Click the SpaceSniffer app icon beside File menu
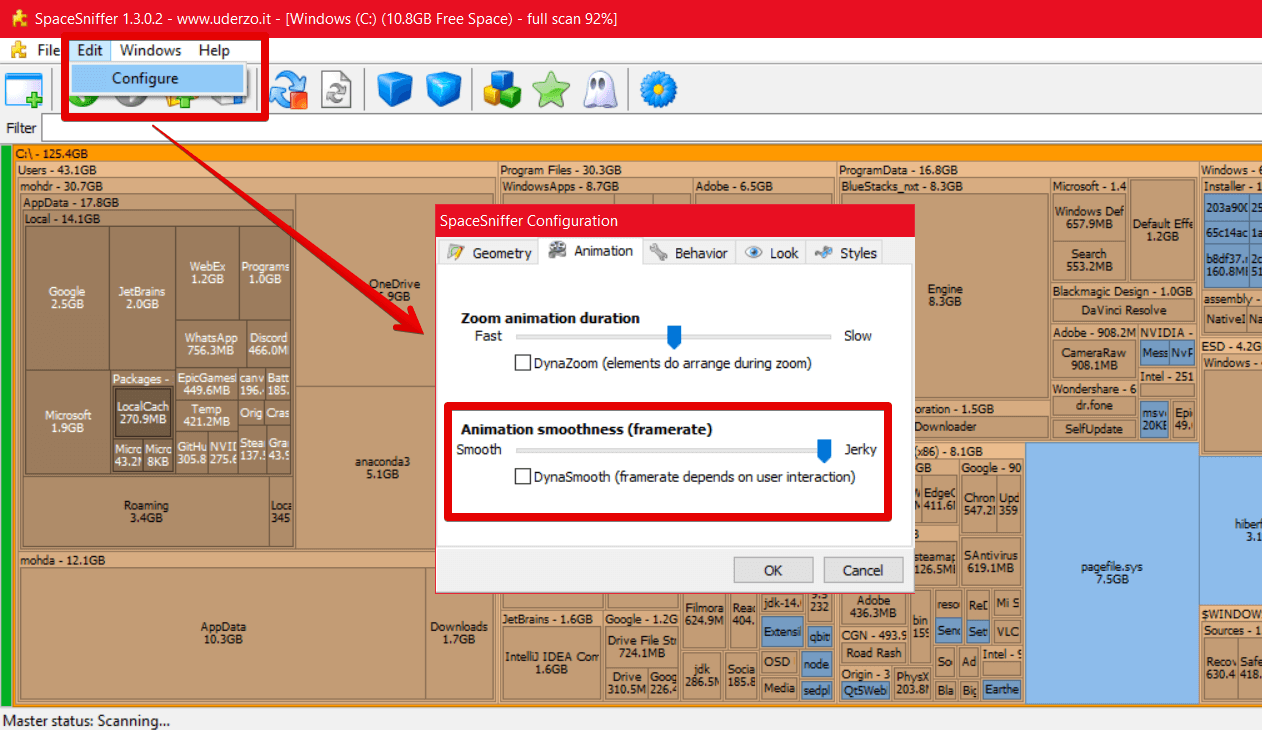 point(18,50)
